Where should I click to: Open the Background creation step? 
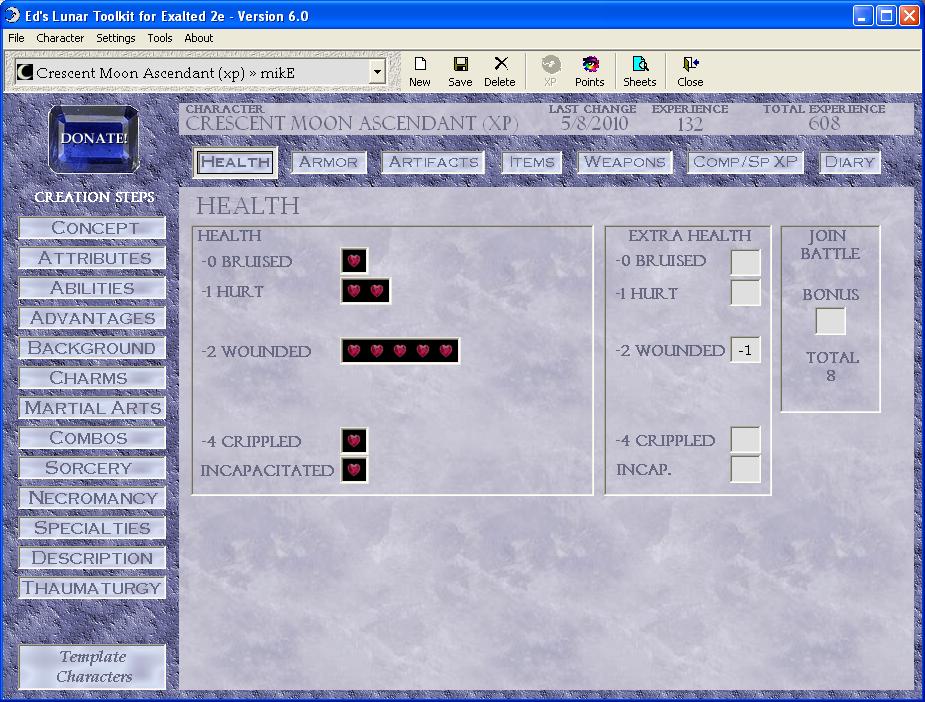[x=93, y=348]
